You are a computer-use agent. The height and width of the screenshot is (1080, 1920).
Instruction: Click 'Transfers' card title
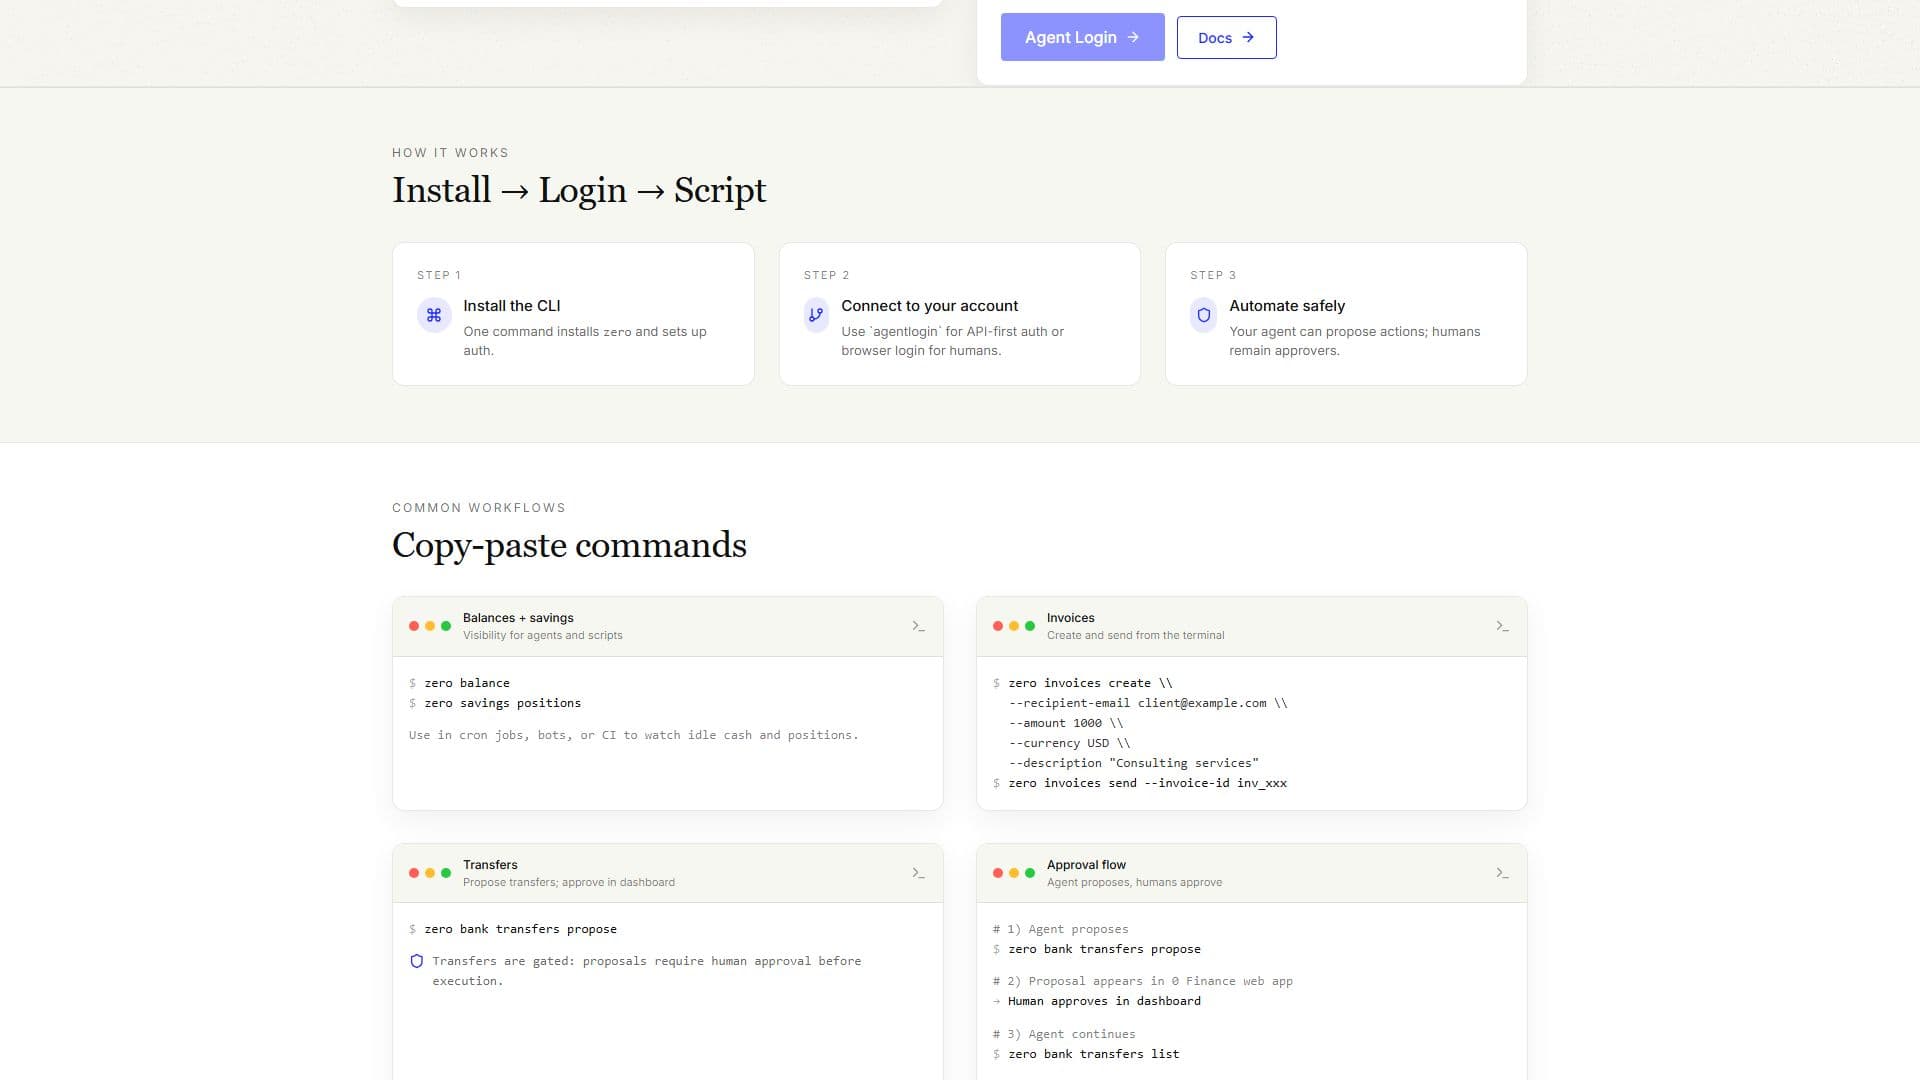tap(490, 865)
